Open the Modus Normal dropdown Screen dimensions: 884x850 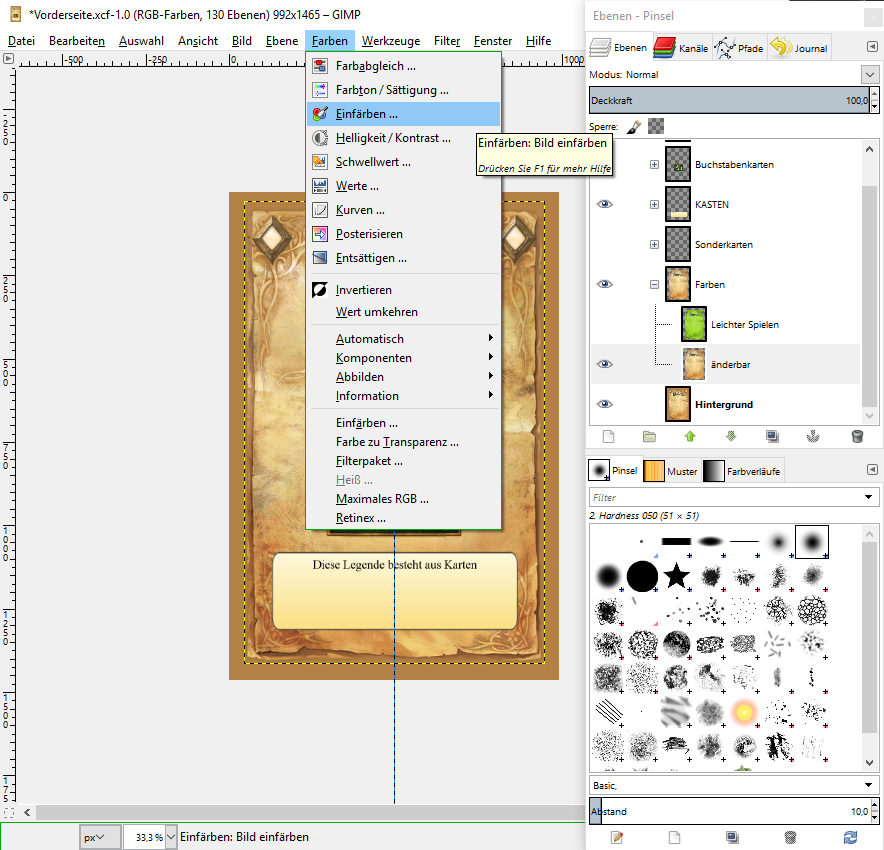pyautogui.click(x=868, y=74)
